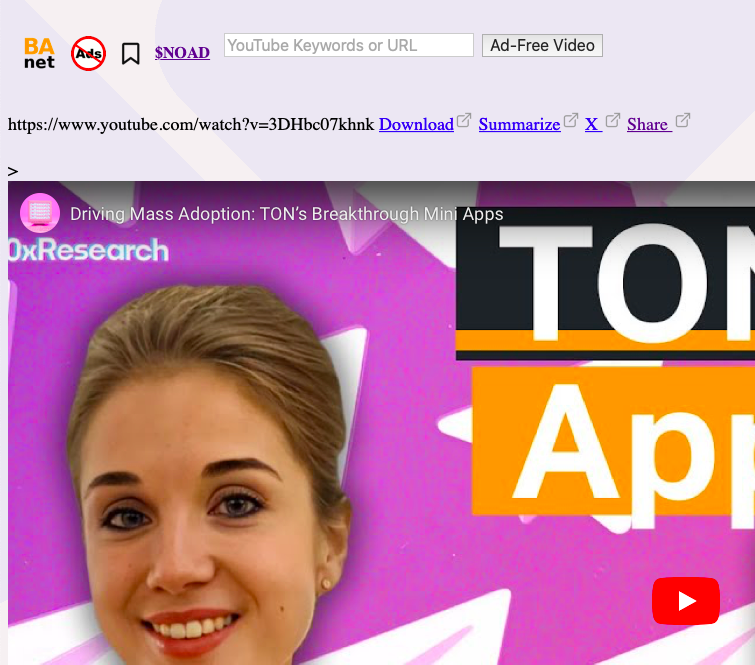755x665 pixels.
Task: Open video title Driving Mass Adoption
Action: 286,214
